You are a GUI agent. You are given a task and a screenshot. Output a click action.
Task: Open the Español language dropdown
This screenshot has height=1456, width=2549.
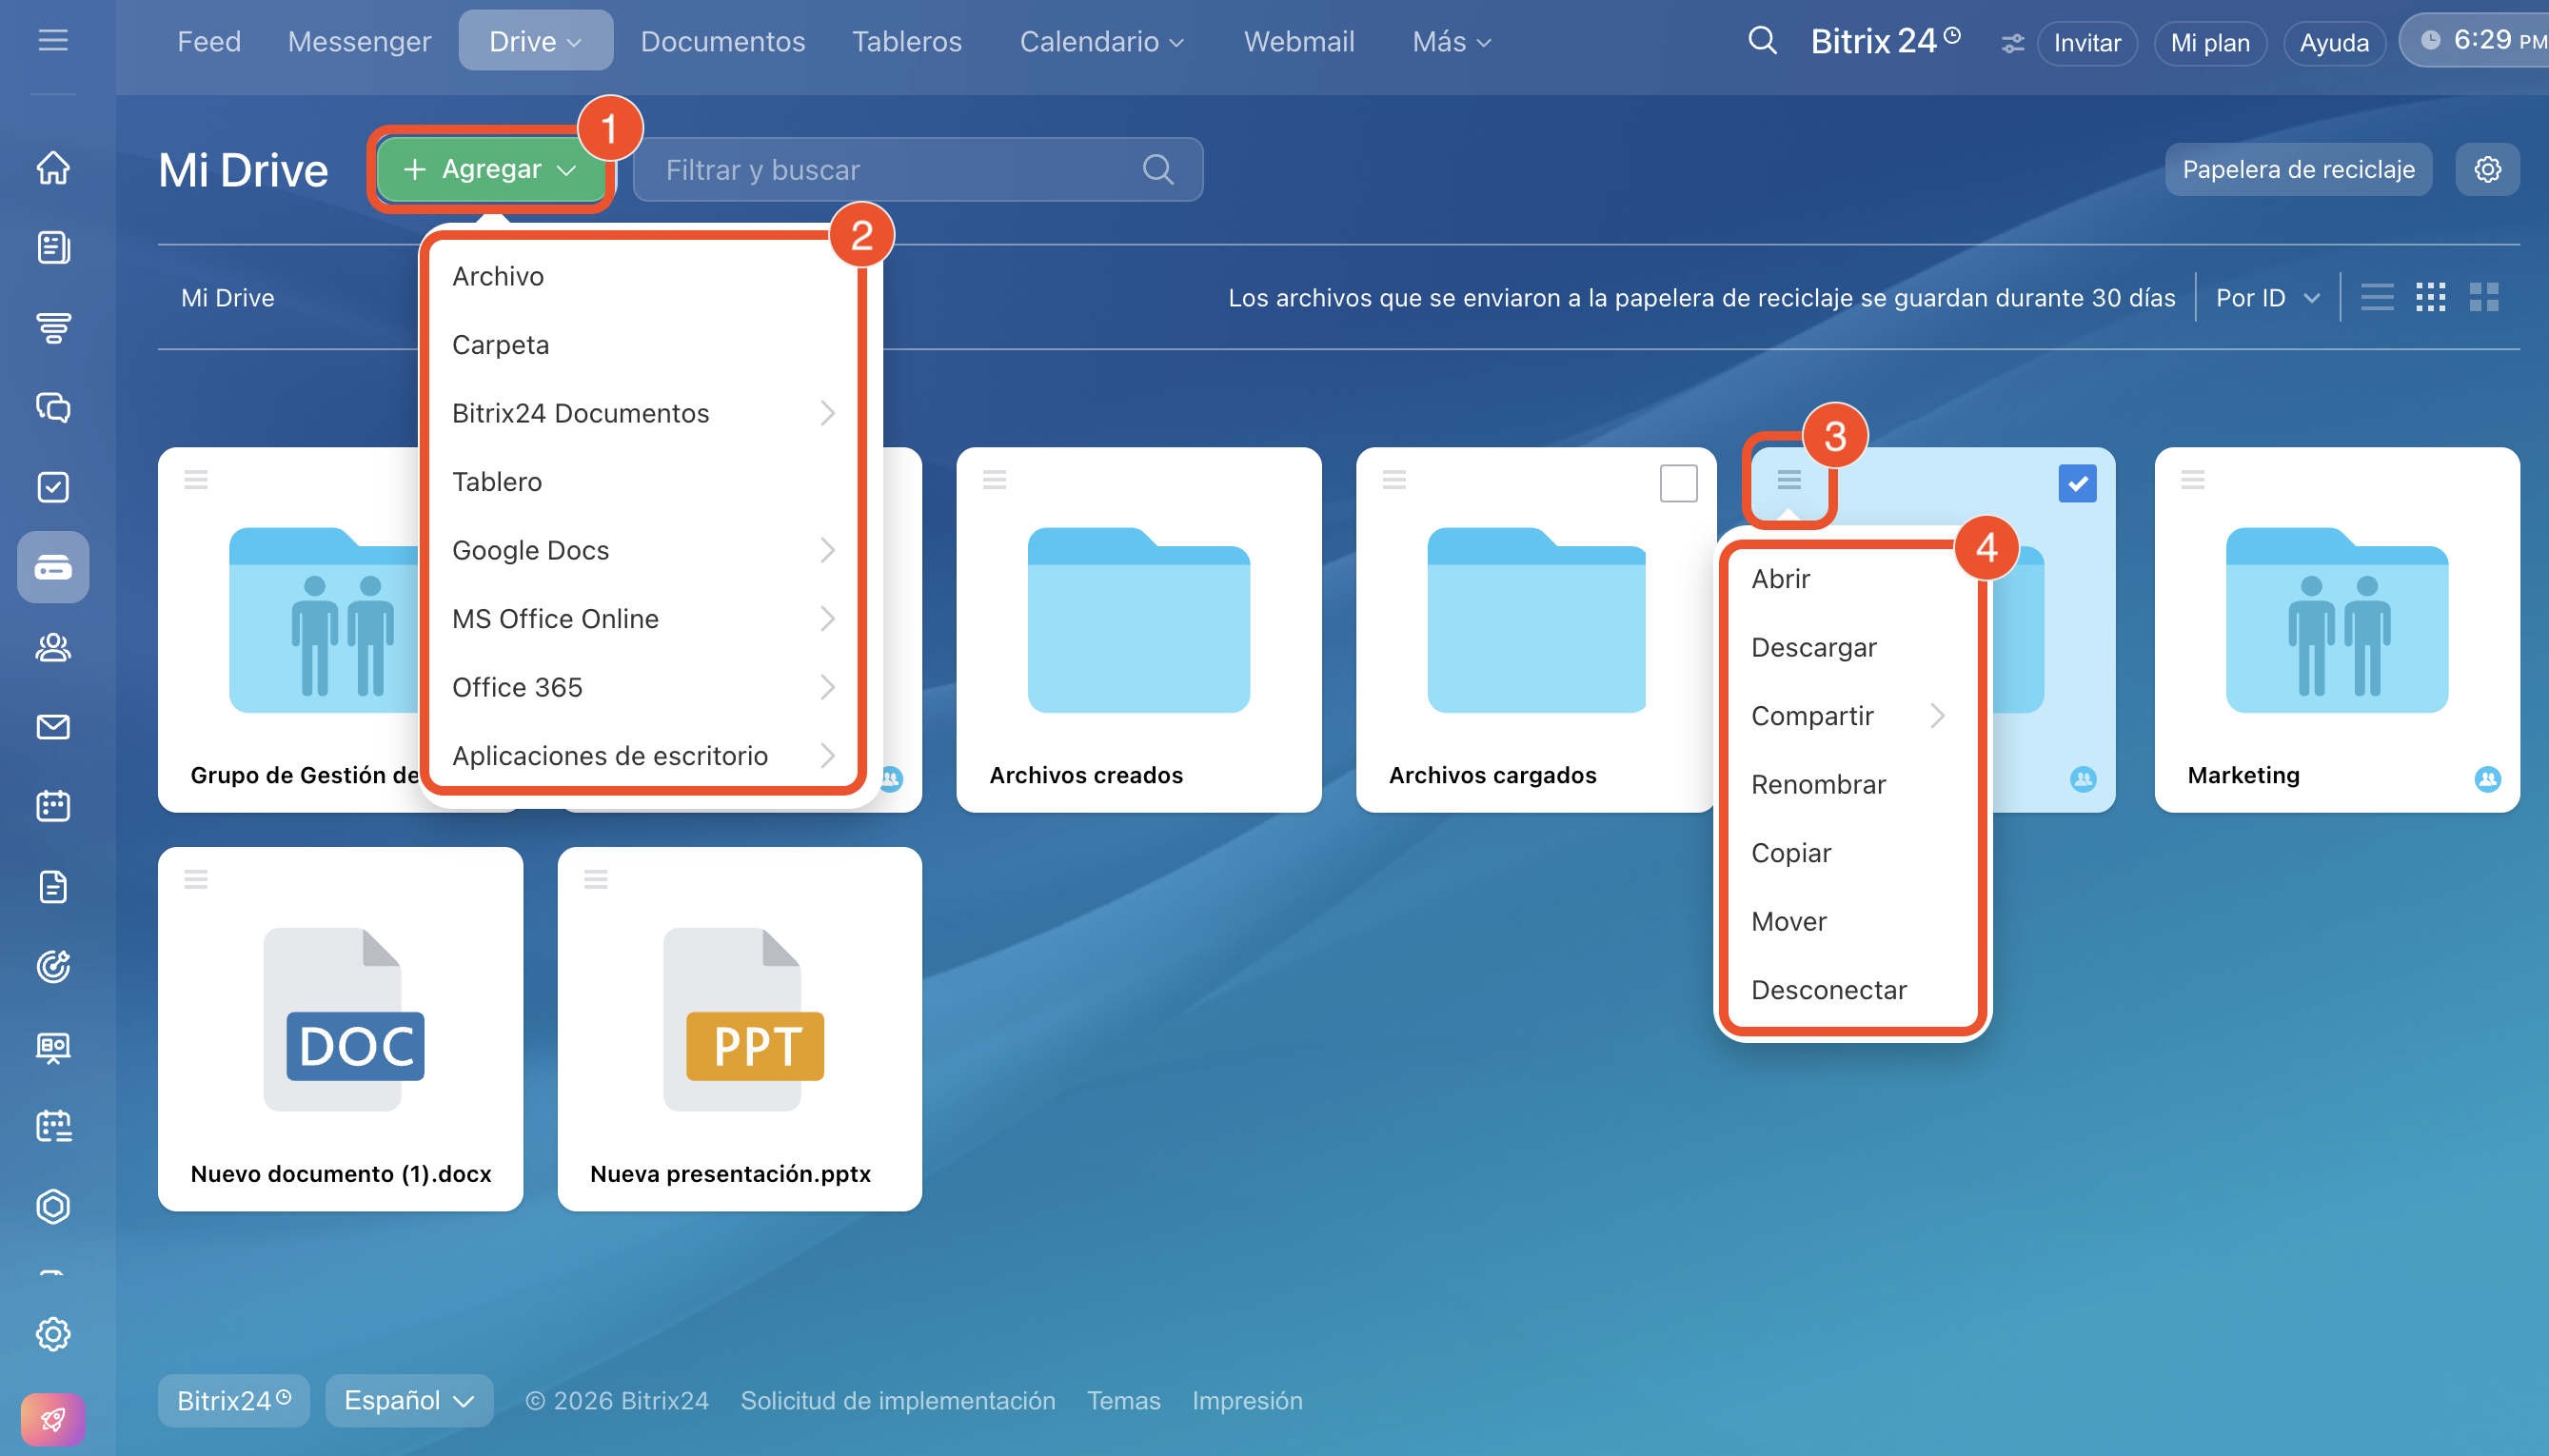(x=408, y=1400)
